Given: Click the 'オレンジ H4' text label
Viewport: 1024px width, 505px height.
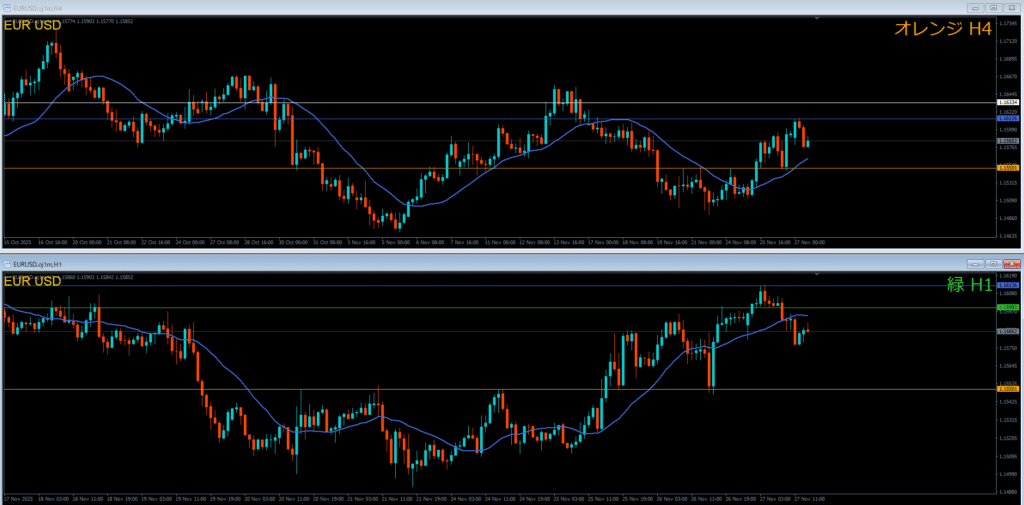Looking at the screenshot, I should pos(942,30).
